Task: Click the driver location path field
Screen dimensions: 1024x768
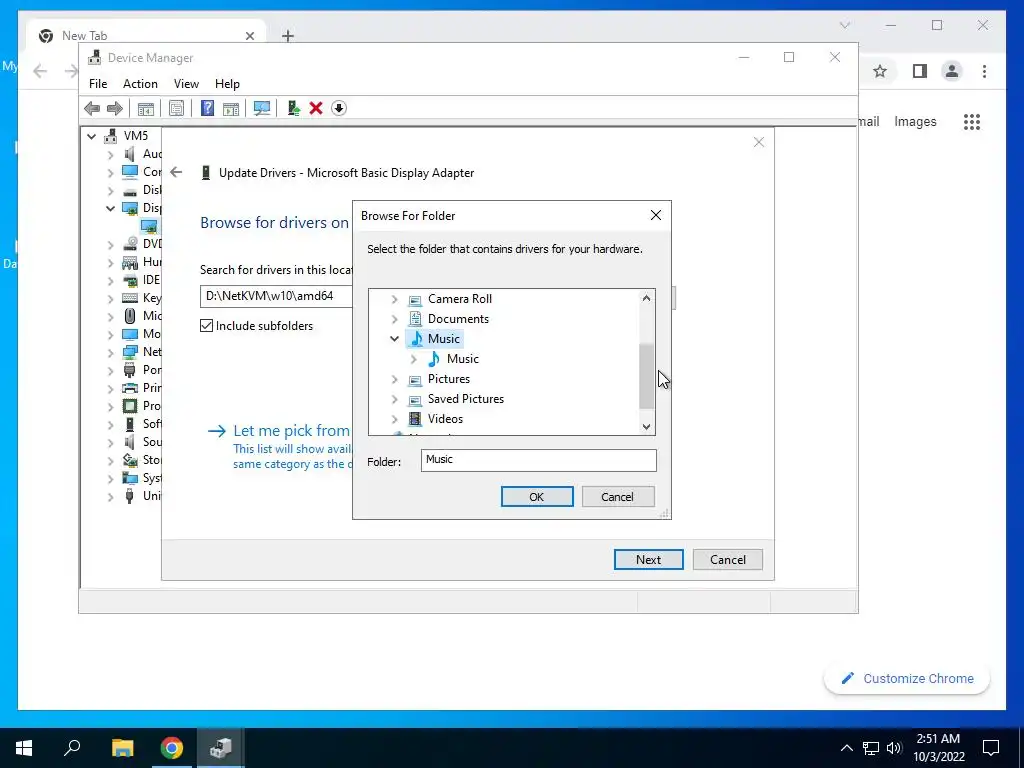Action: [x=276, y=296]
